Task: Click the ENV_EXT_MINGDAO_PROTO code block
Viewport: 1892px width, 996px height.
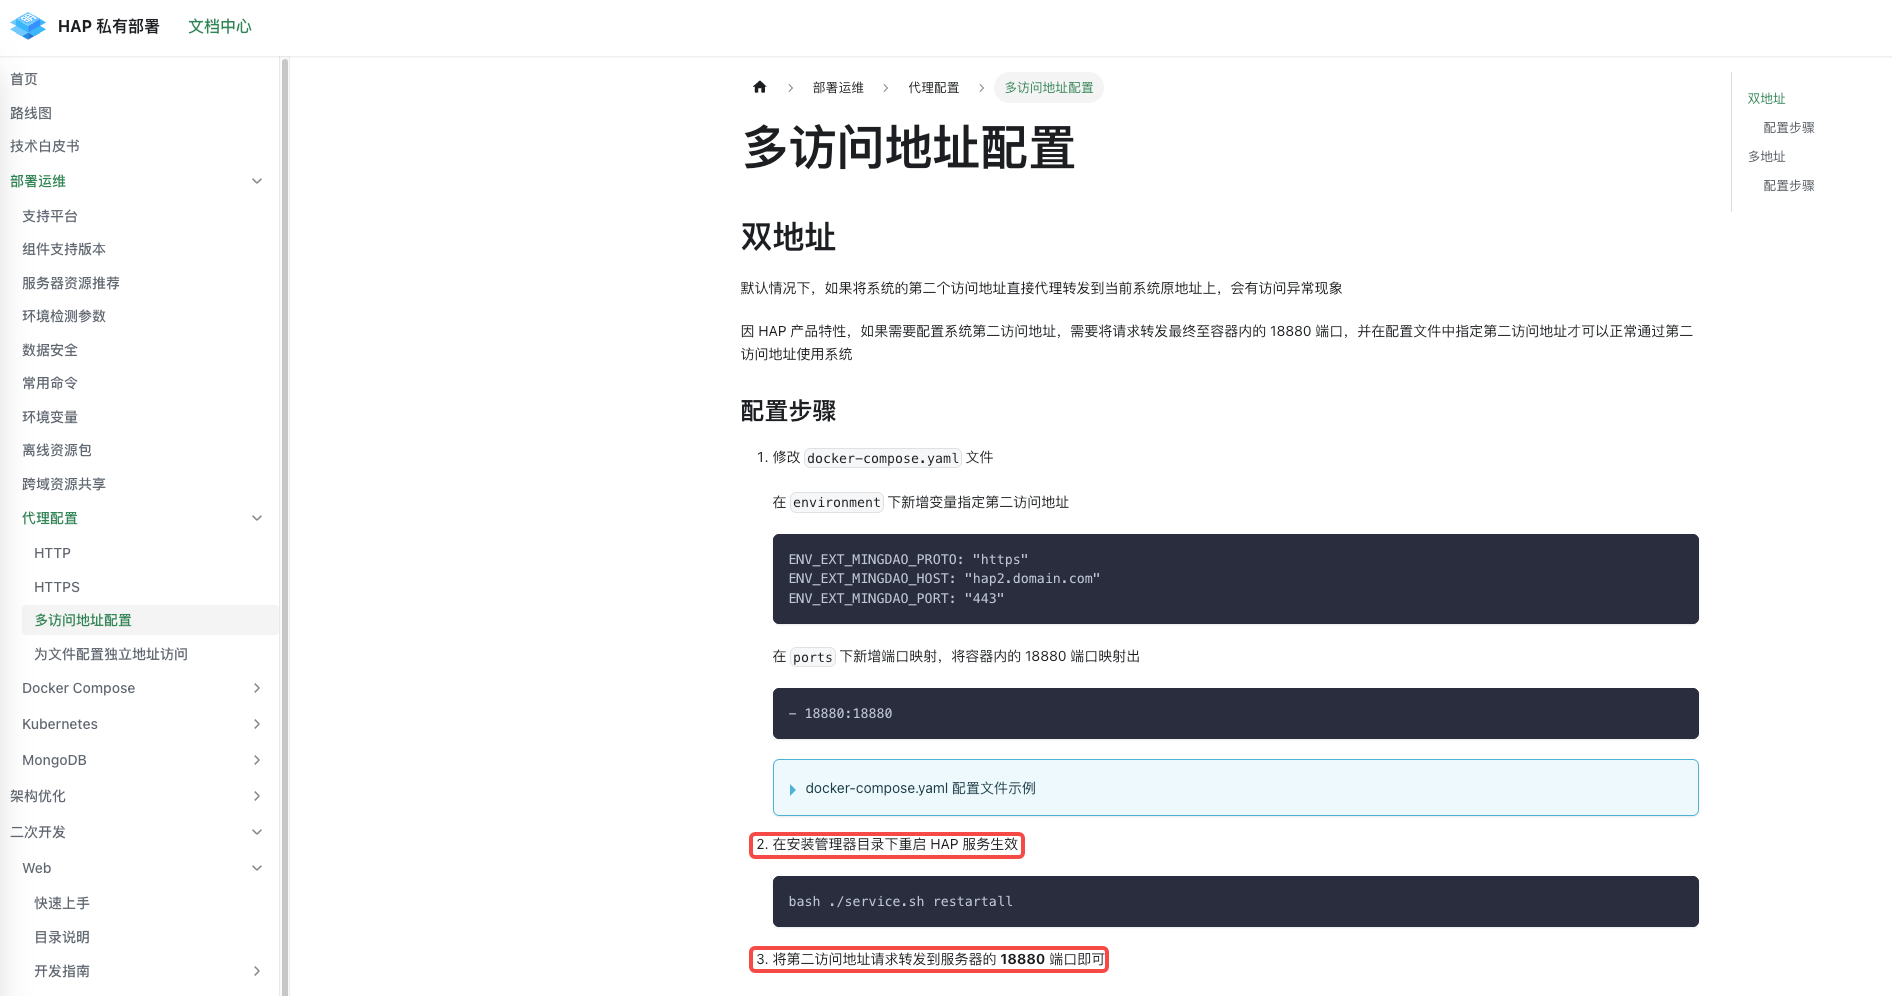Action: [x=1235, y=579]
